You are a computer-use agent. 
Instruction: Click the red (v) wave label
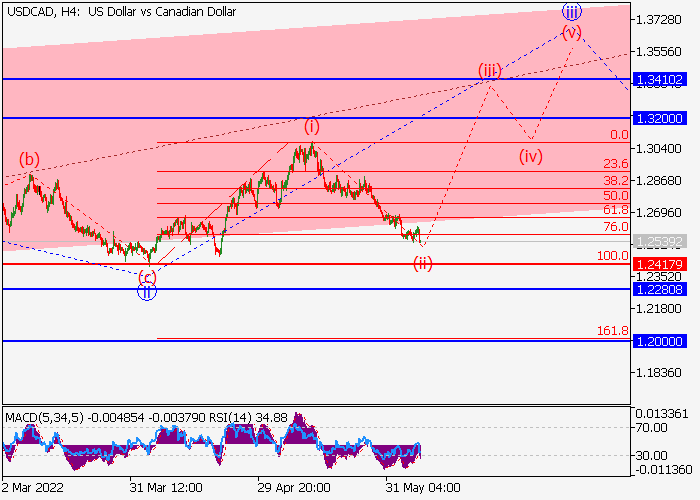(x=571, y=32)
